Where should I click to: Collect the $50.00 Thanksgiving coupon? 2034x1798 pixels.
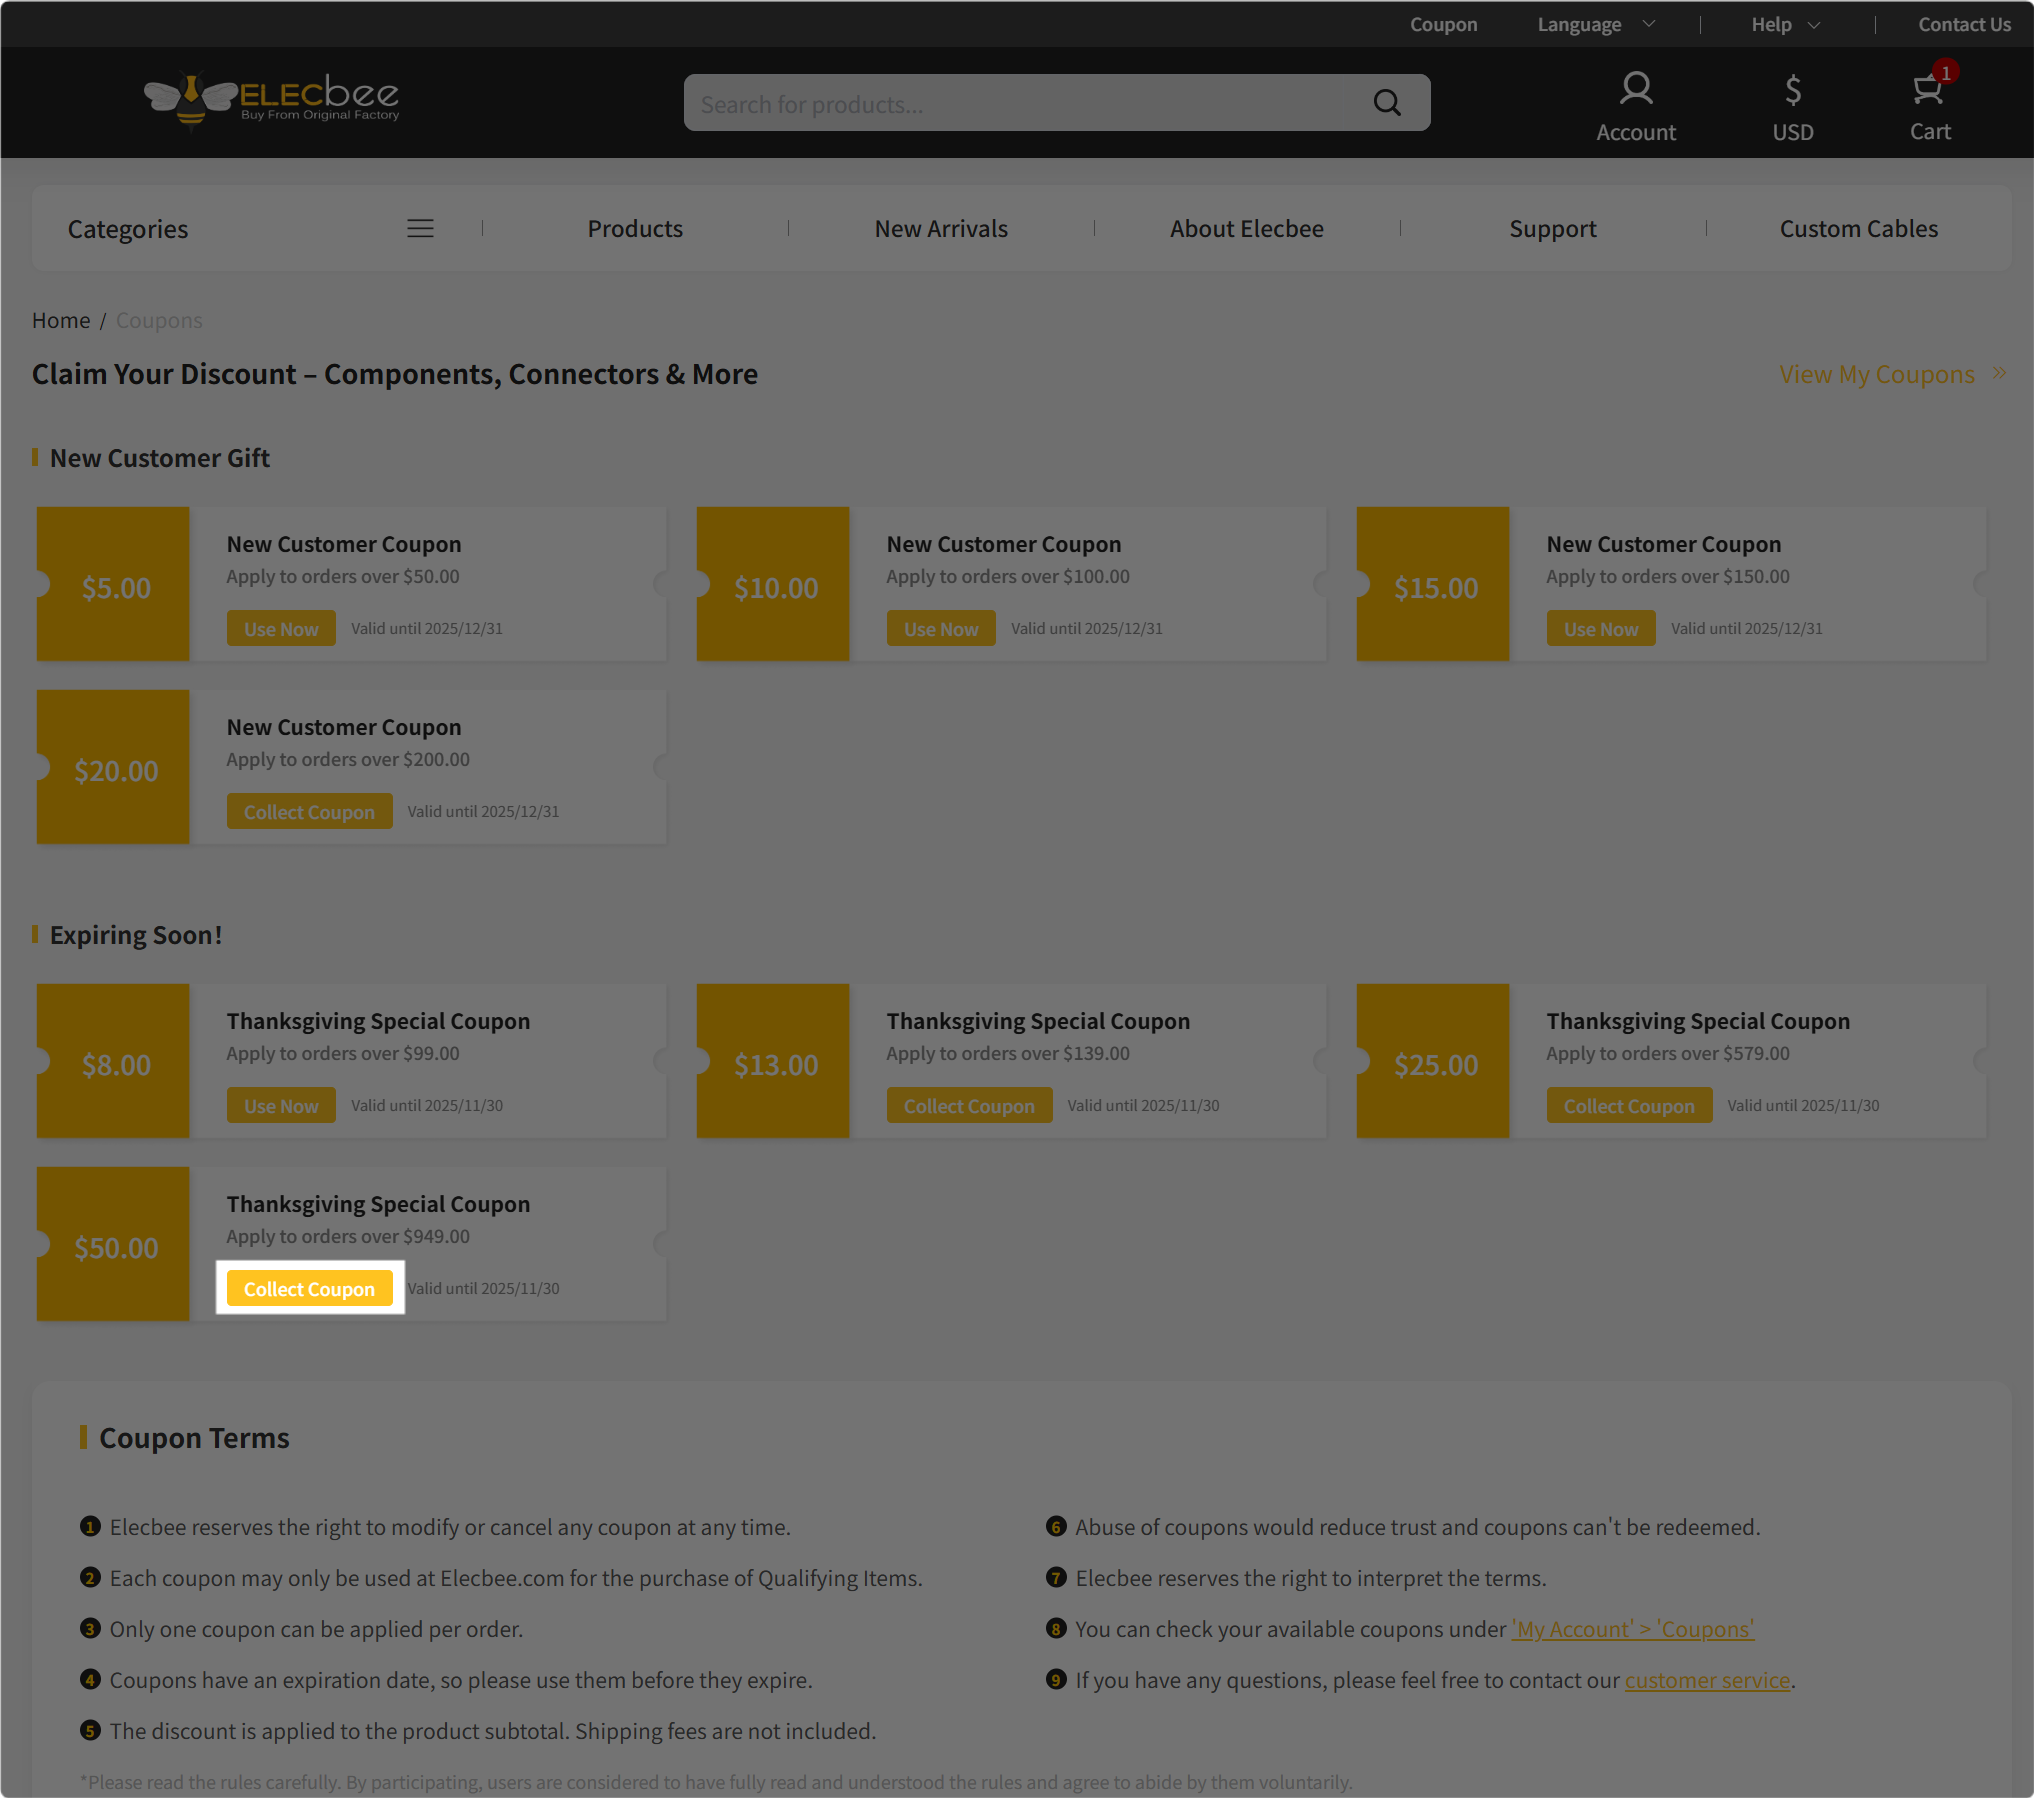309,1288
